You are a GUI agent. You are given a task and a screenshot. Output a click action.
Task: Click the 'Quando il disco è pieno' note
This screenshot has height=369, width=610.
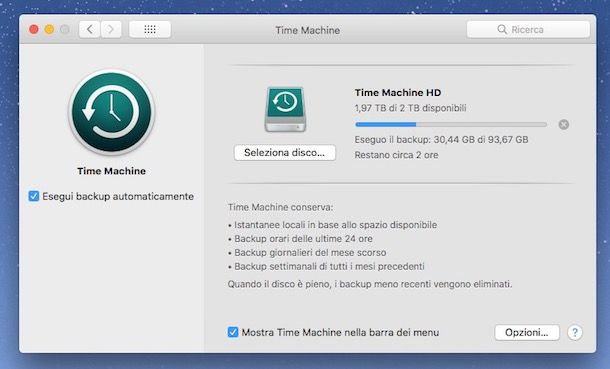coord(370,284)
